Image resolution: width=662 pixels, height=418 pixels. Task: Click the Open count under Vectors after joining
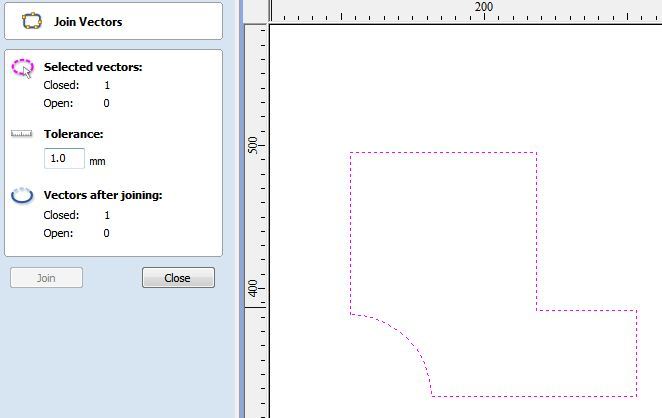point(106,233)
